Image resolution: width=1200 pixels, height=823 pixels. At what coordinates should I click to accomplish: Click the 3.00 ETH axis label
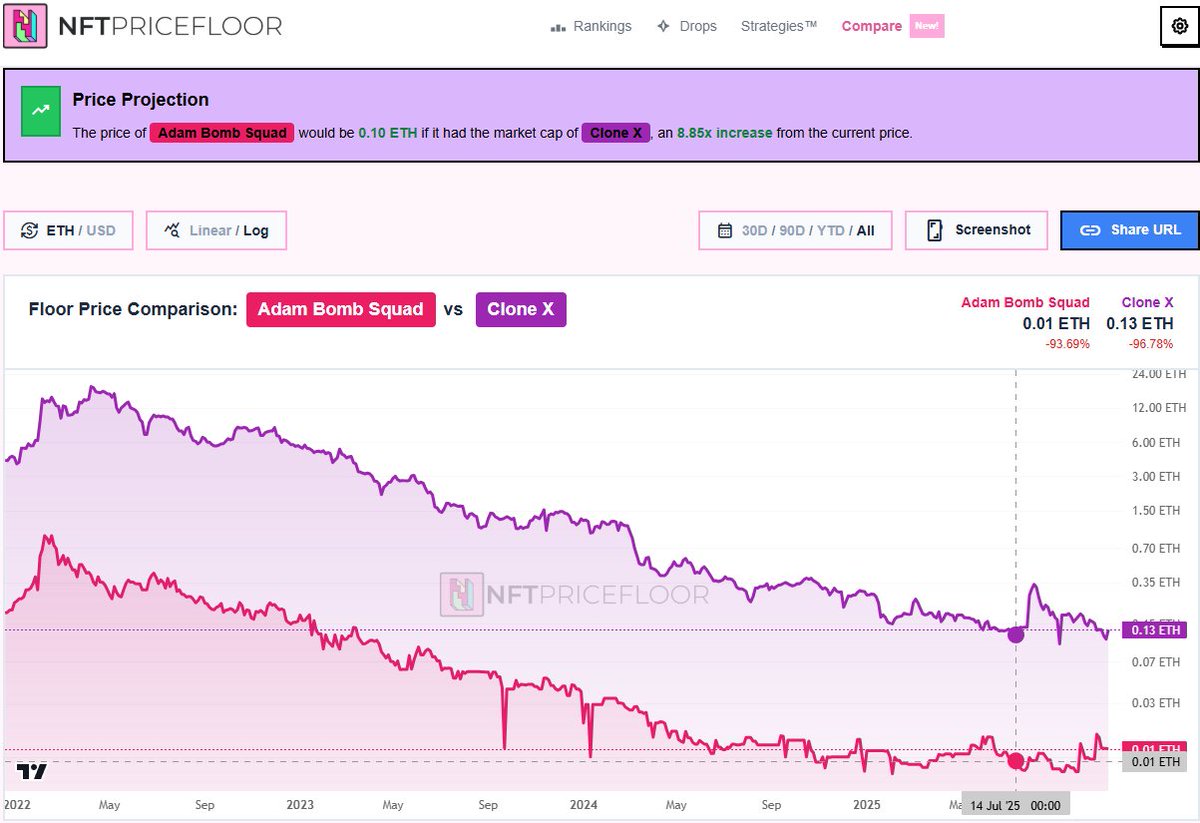1156,477
